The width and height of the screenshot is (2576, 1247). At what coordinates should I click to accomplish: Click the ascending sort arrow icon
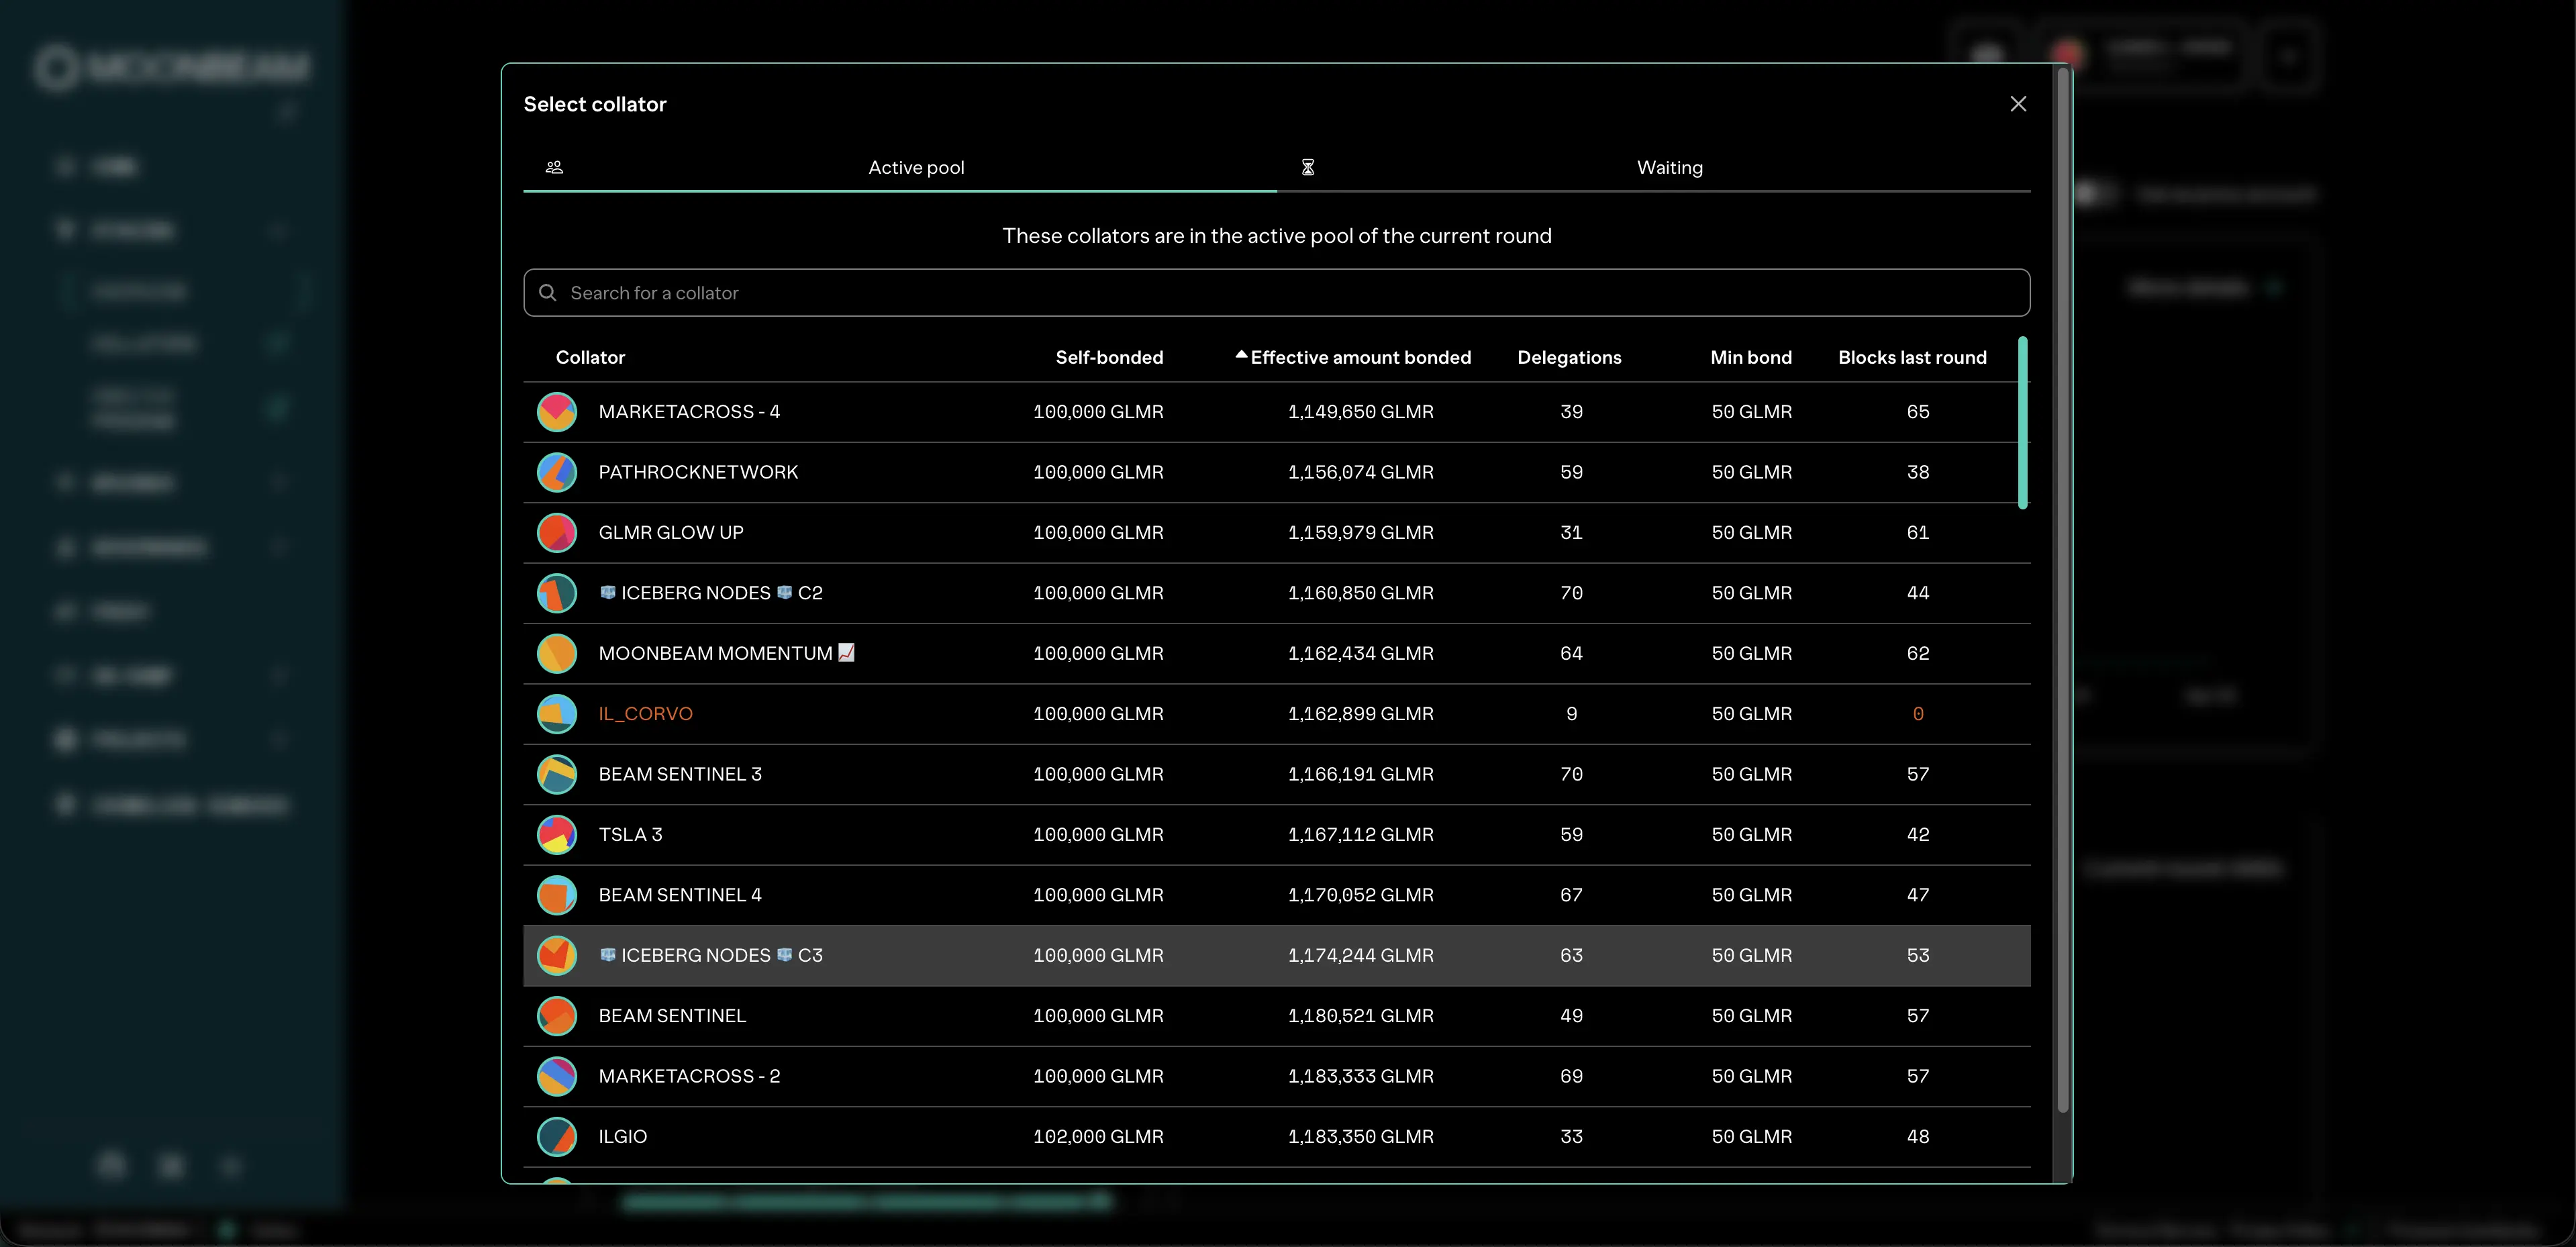(x=1241, y=355)
